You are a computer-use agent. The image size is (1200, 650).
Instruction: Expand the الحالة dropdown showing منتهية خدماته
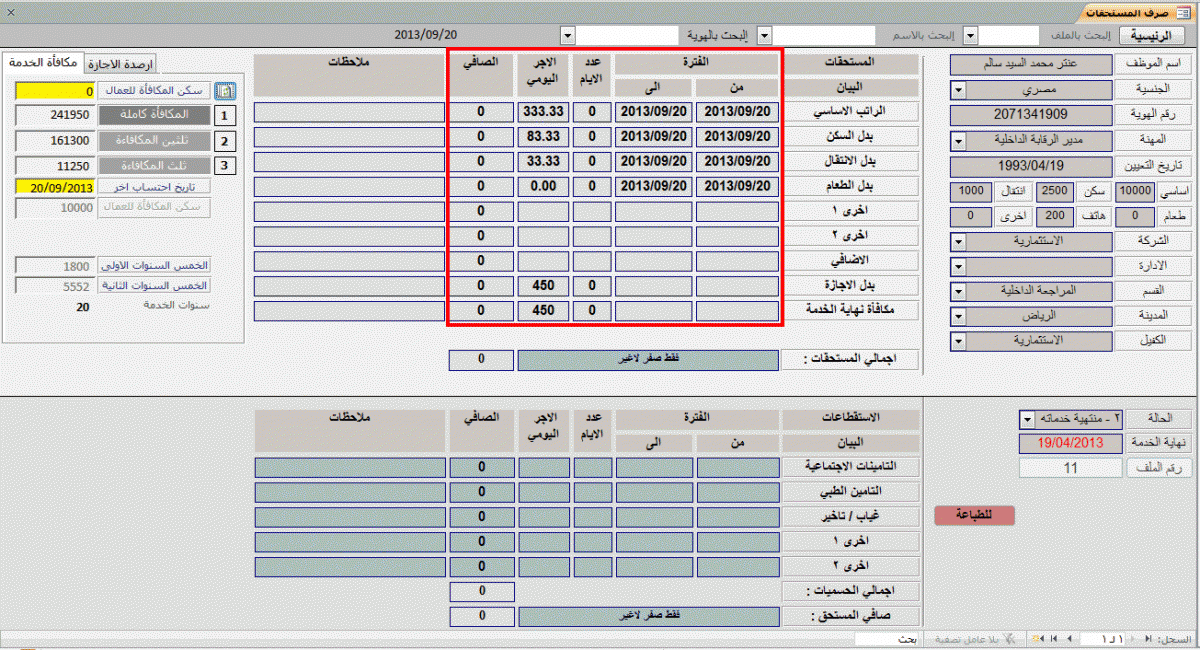[1027, 418]
